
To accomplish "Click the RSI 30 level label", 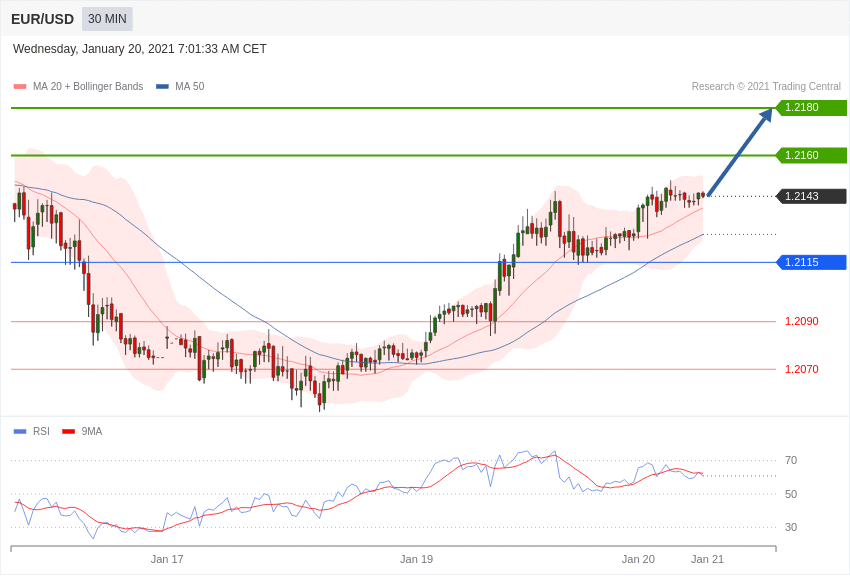I will click(791, 527).
